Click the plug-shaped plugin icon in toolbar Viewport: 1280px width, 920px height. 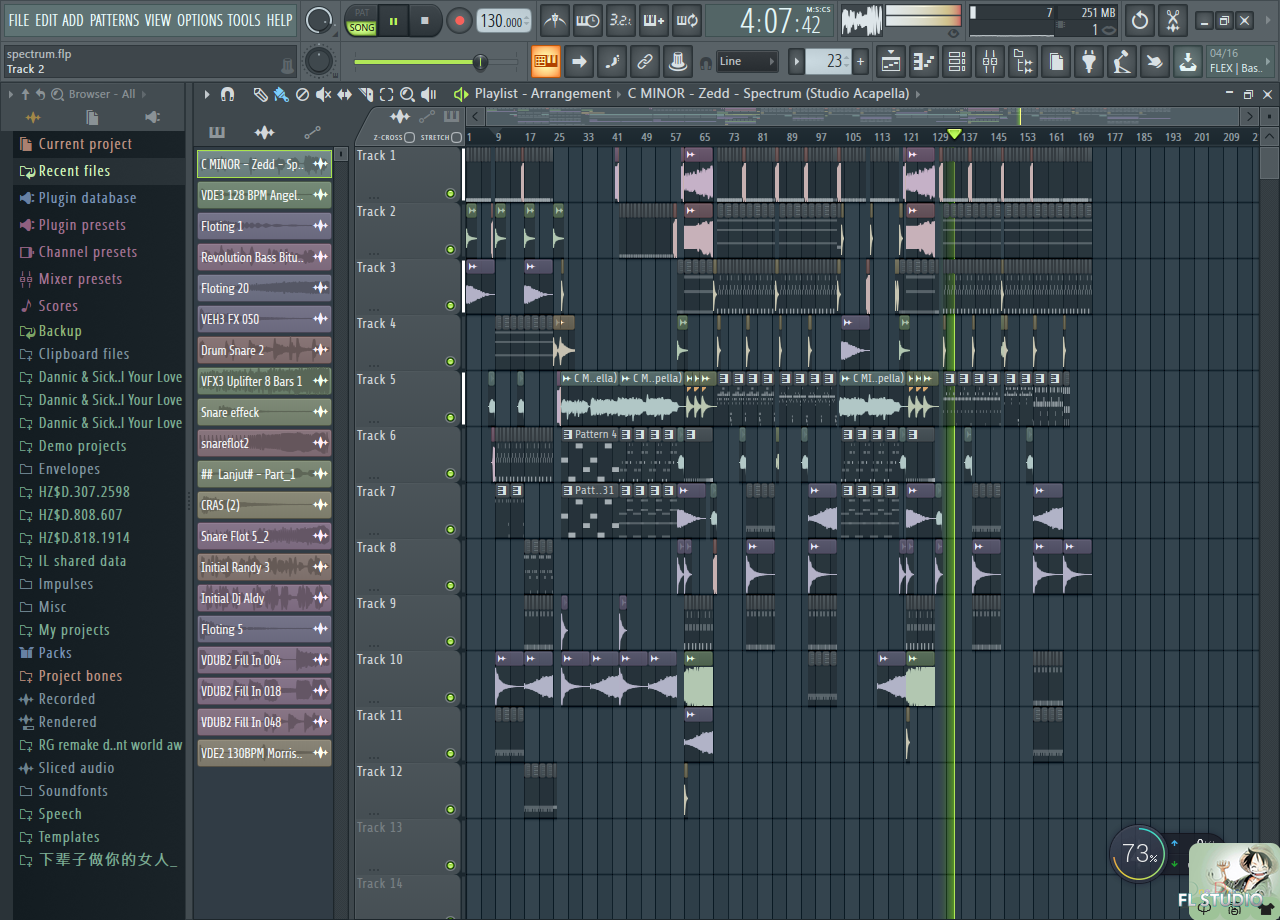1089,61
